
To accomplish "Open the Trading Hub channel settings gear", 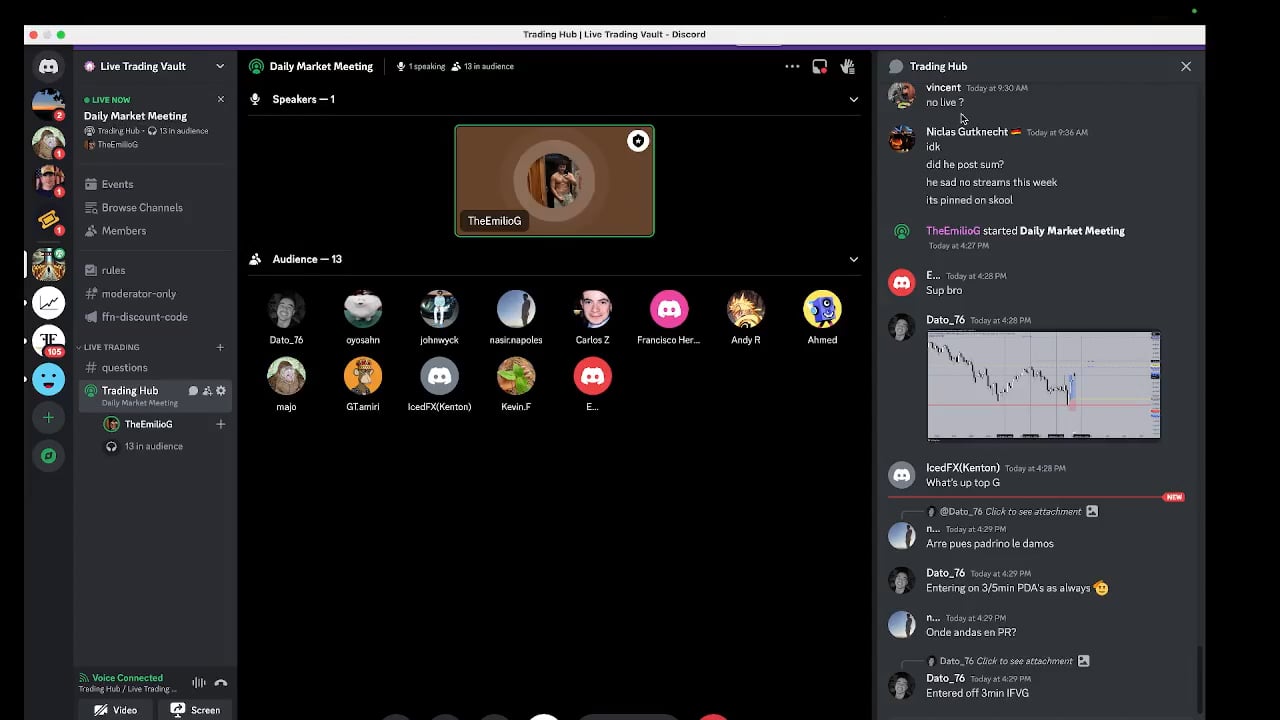I will click(x=221, y=391).
